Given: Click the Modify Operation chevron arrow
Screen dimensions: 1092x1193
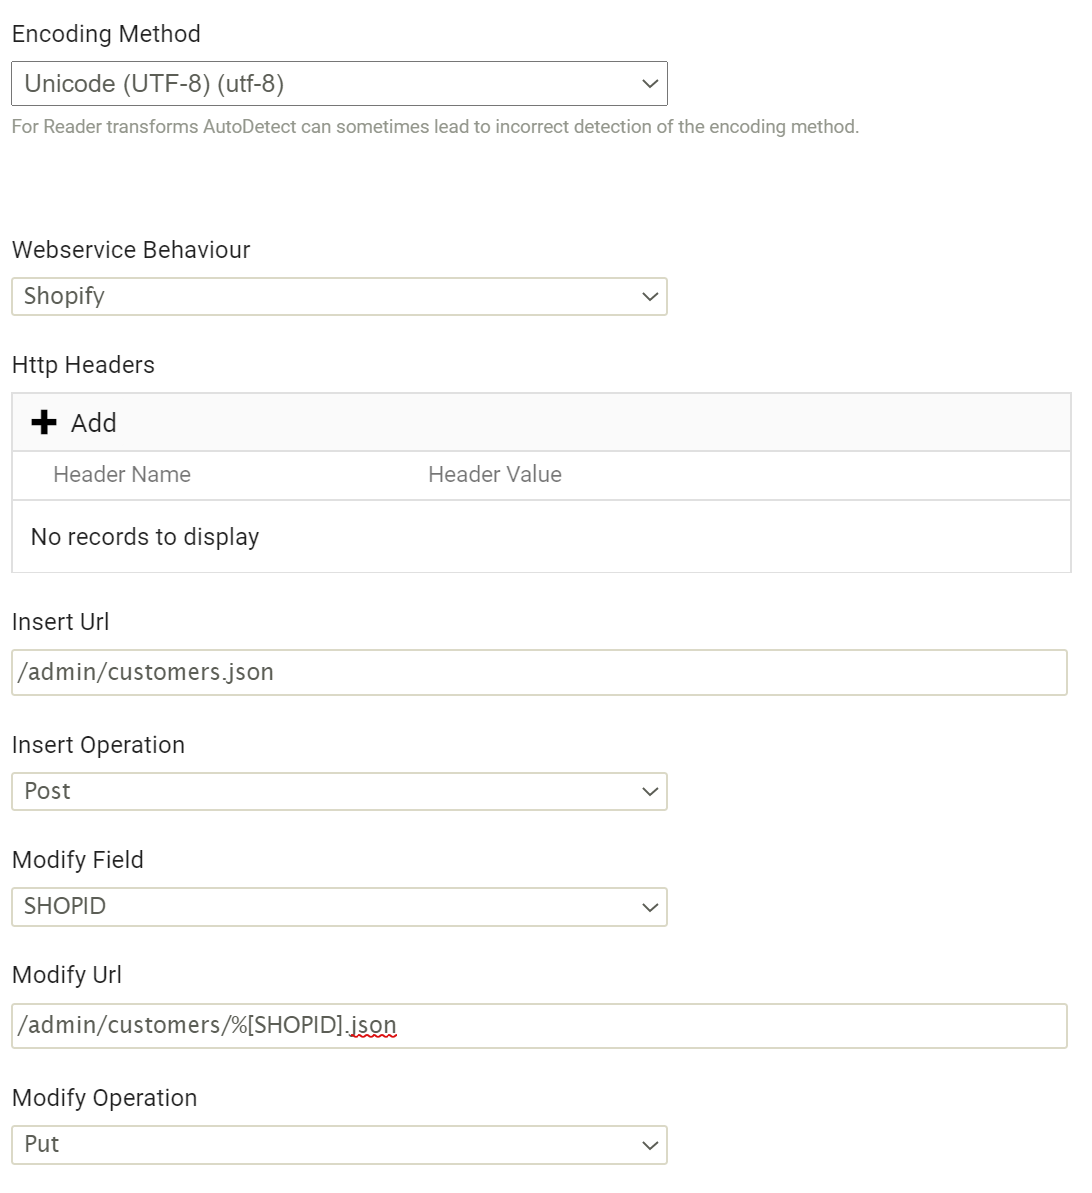Looking at the screenshot, I should 650,1145.
